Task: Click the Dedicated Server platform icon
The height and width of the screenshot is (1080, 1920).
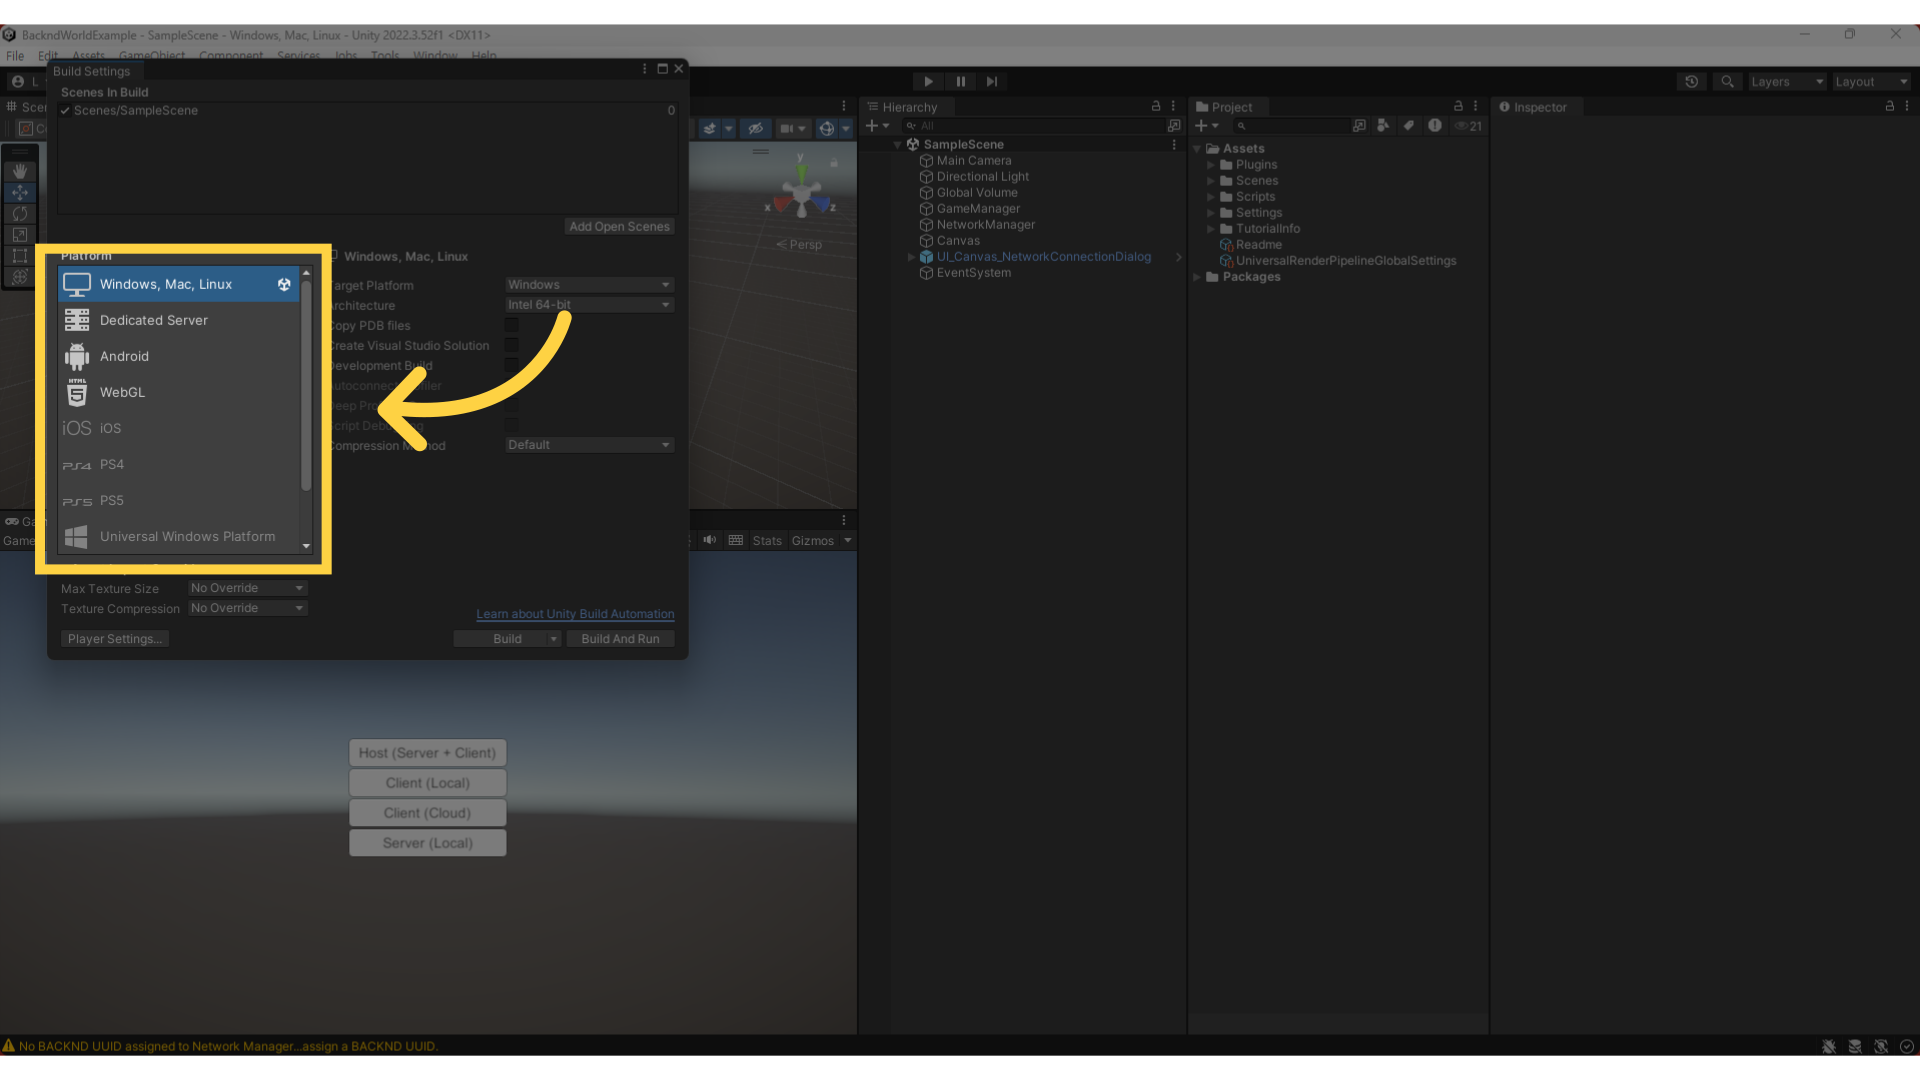Action: click(x=77, y=320)
